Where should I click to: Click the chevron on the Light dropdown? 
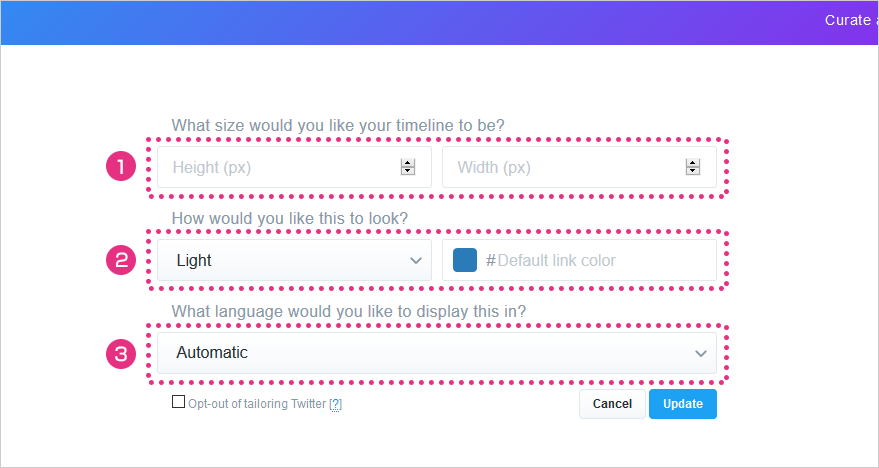pyautogui.click(x=415, y=260)
